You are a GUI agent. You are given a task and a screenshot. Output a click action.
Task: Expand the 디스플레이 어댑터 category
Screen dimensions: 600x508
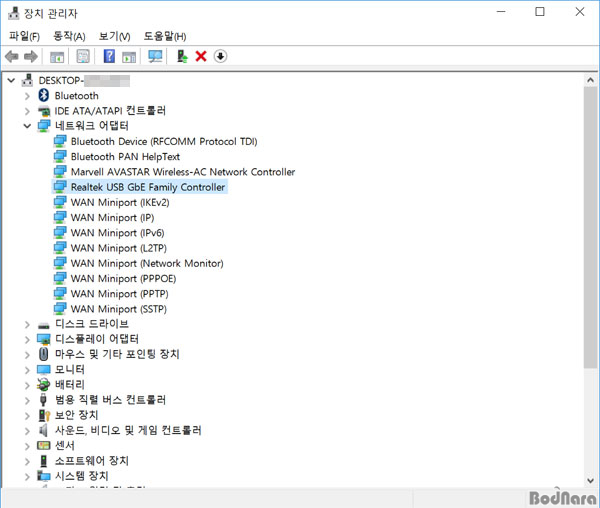pos(27,340)
